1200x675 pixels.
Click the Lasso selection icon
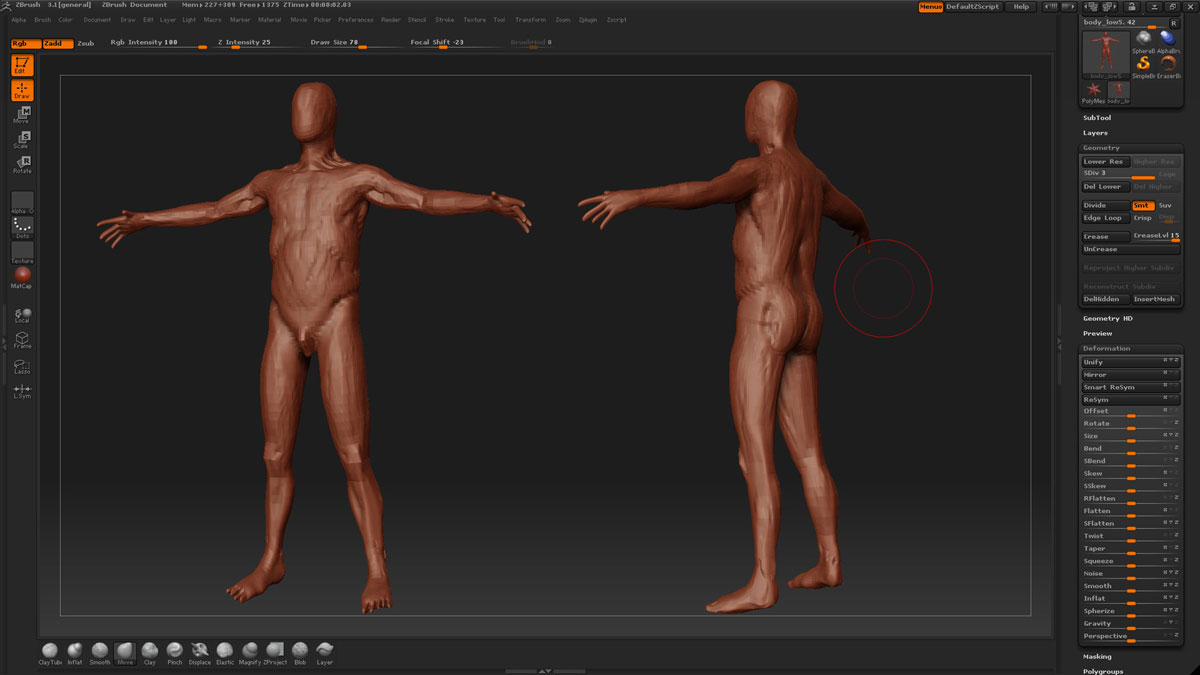(x=22, y=366)
